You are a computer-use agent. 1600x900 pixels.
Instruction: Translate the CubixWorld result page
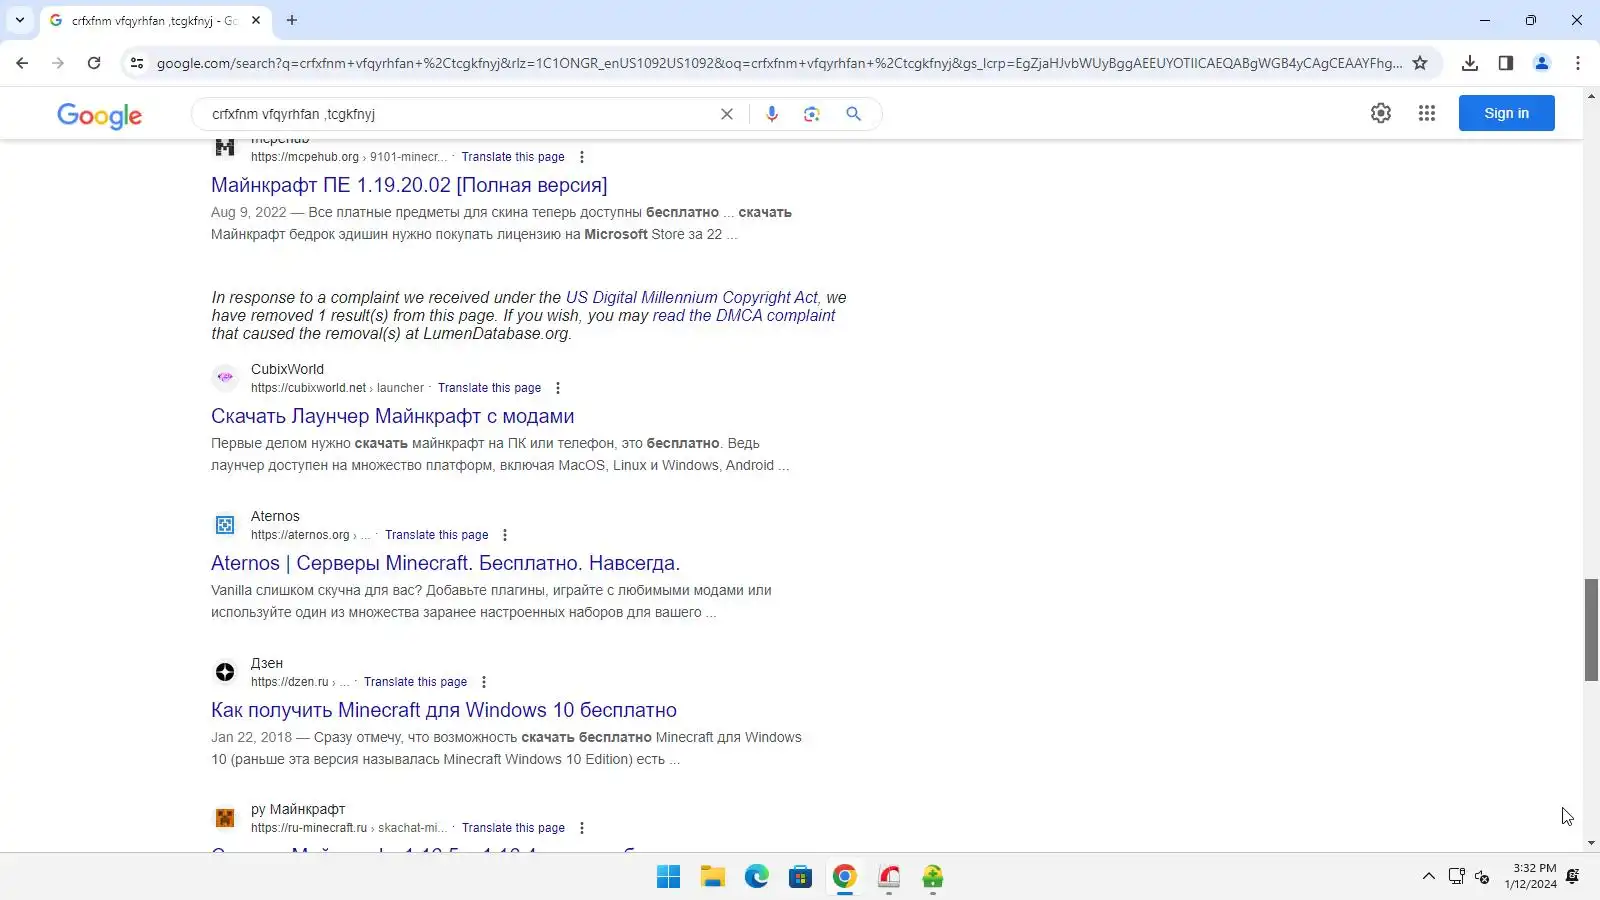(x=489, y=388)
